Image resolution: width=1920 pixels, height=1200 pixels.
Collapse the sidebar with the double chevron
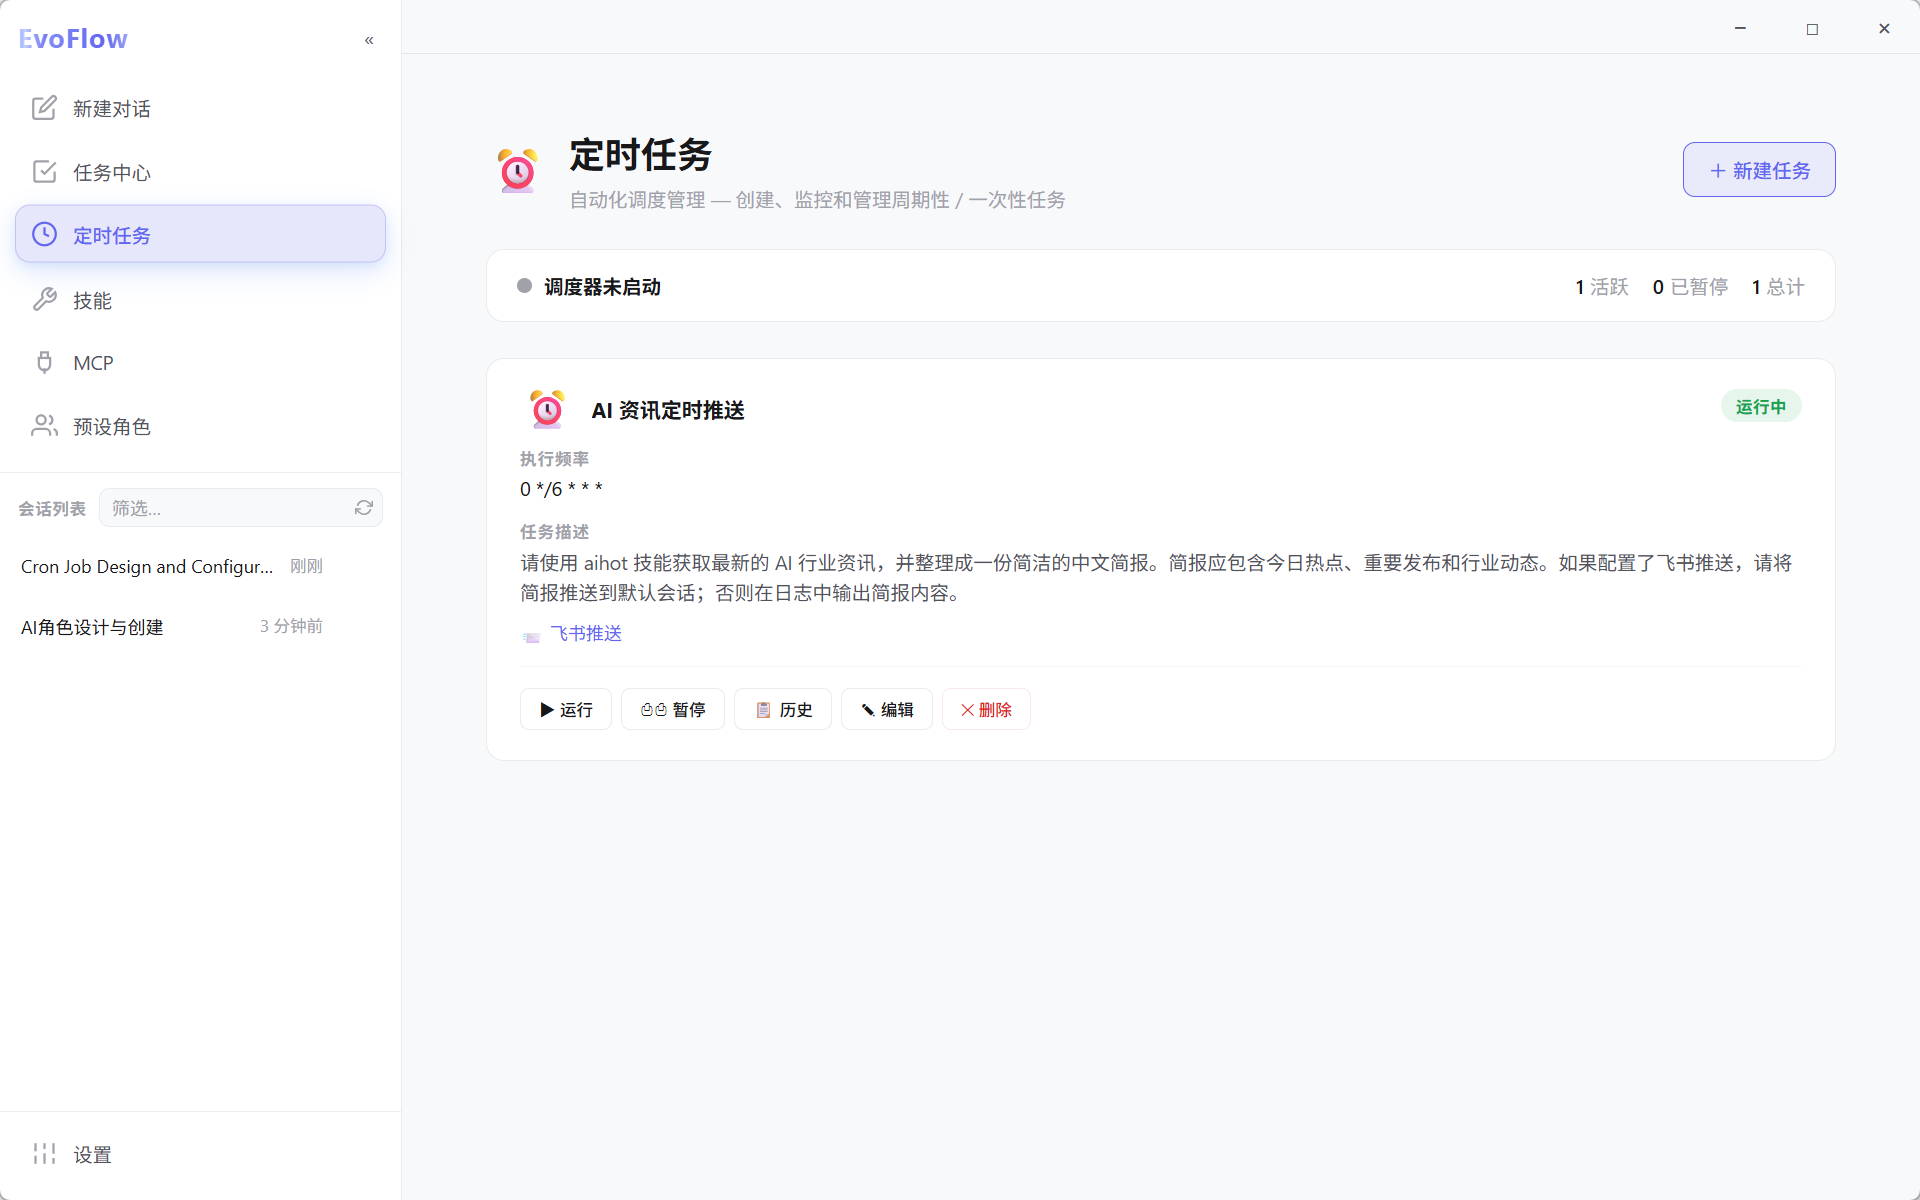pyautogui.click(x=369, y=40)
